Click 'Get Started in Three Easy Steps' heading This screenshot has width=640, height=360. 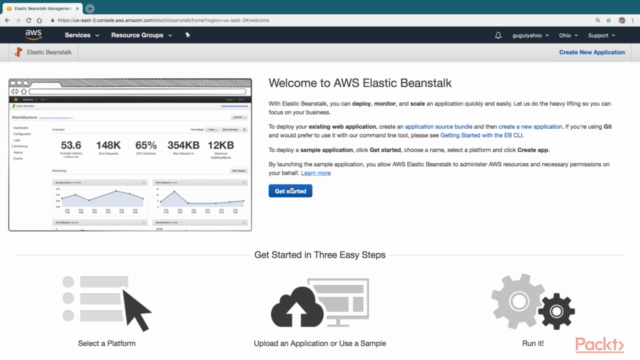click(x=320, y=255)
